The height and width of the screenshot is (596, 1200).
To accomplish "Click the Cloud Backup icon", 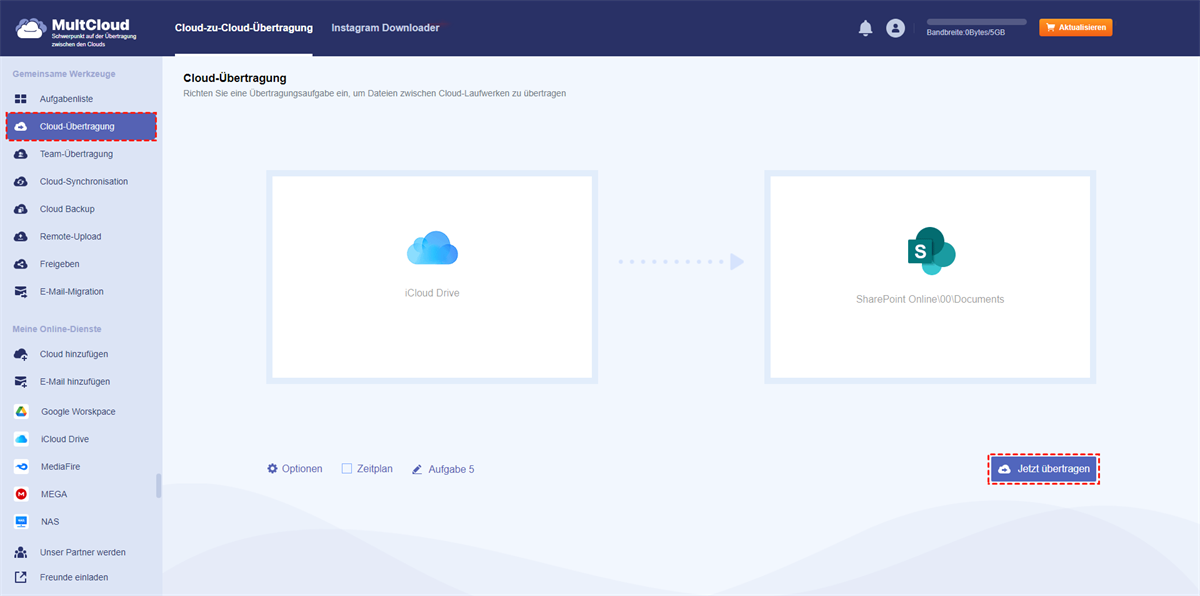I will (x=21, y=209).
